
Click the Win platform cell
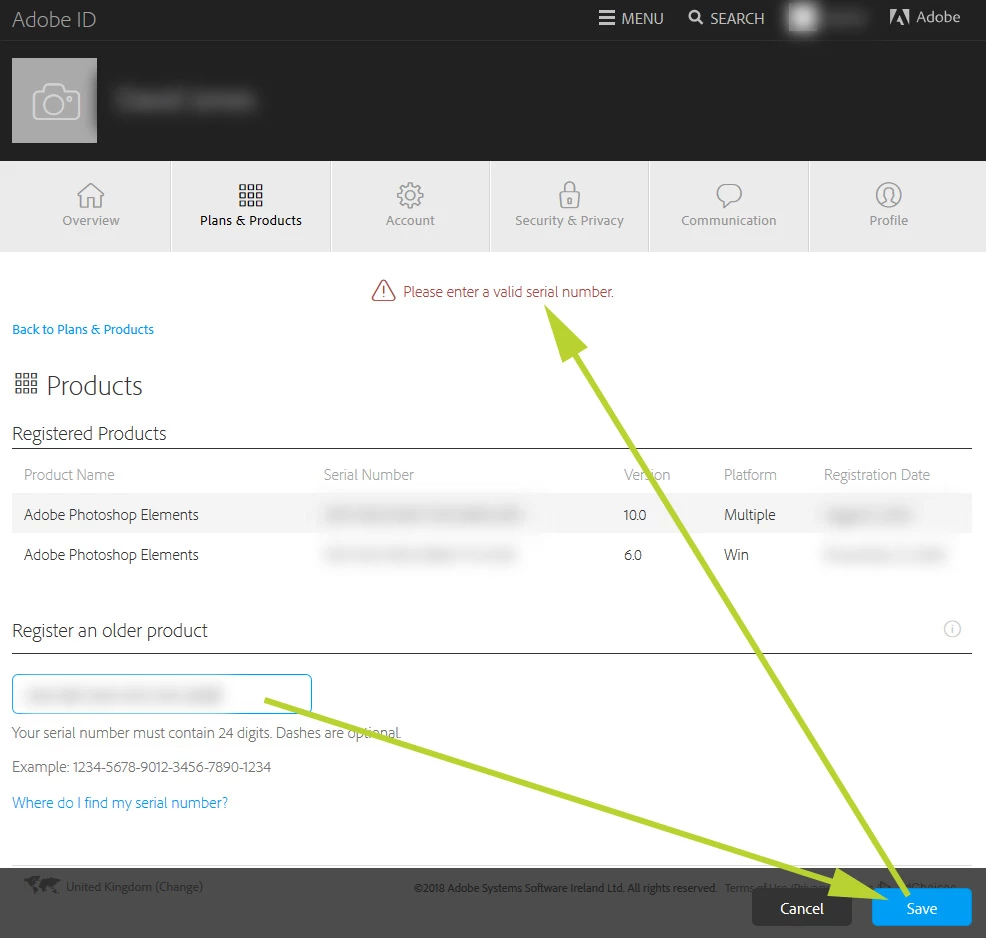click(x=736, y=555)
